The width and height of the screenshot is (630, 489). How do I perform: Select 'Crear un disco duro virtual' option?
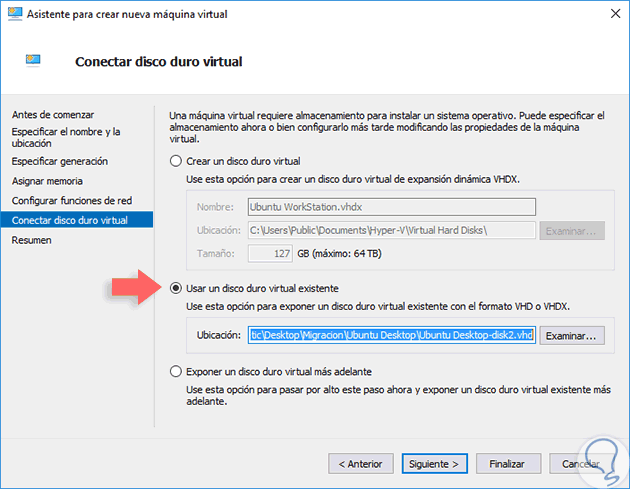(x=177, y=160)
